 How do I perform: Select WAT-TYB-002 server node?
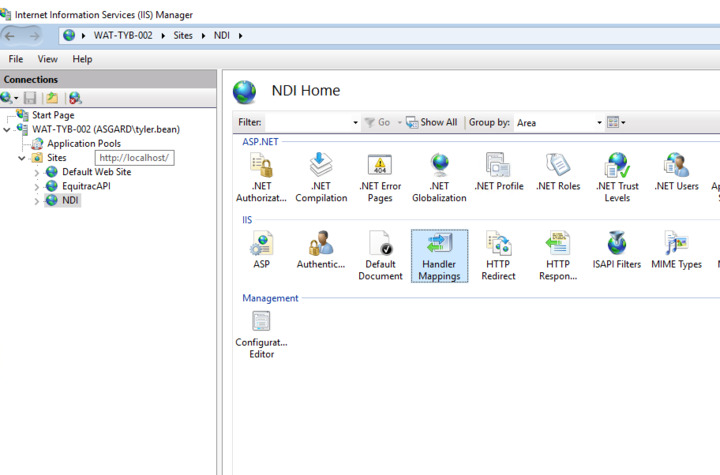106,129
